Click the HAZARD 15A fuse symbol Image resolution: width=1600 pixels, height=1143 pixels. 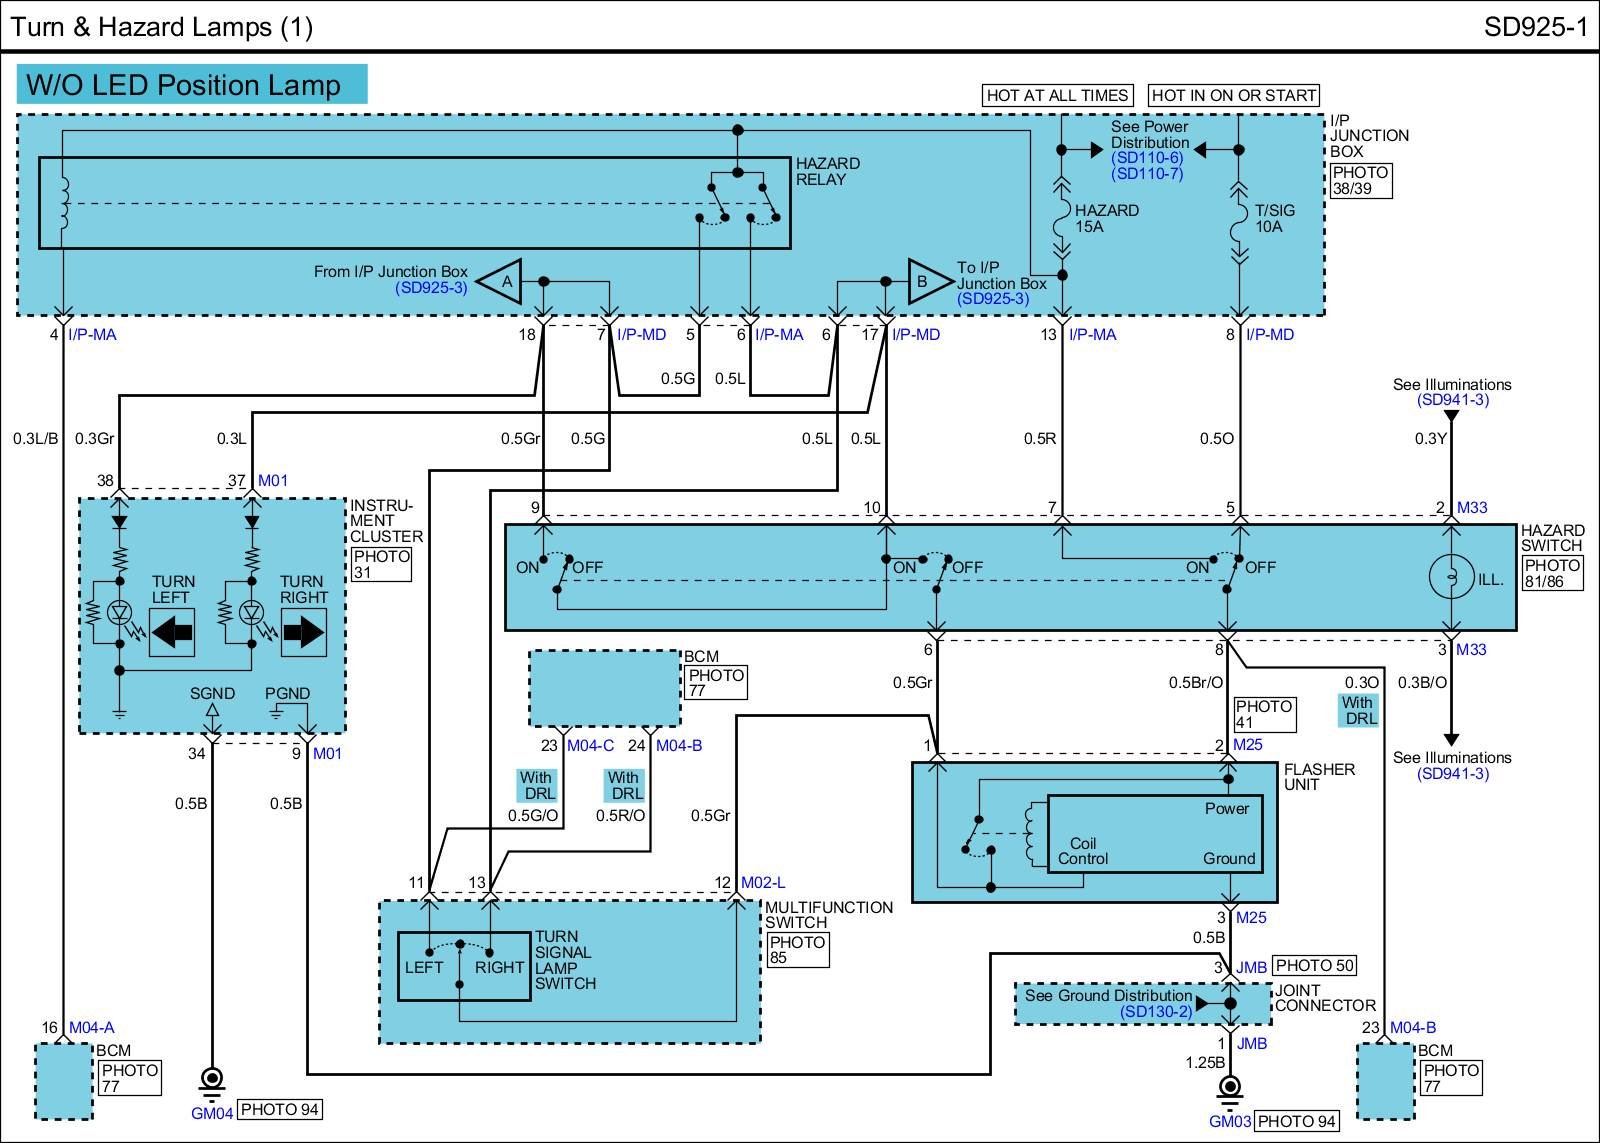[x=1063, y=219]
